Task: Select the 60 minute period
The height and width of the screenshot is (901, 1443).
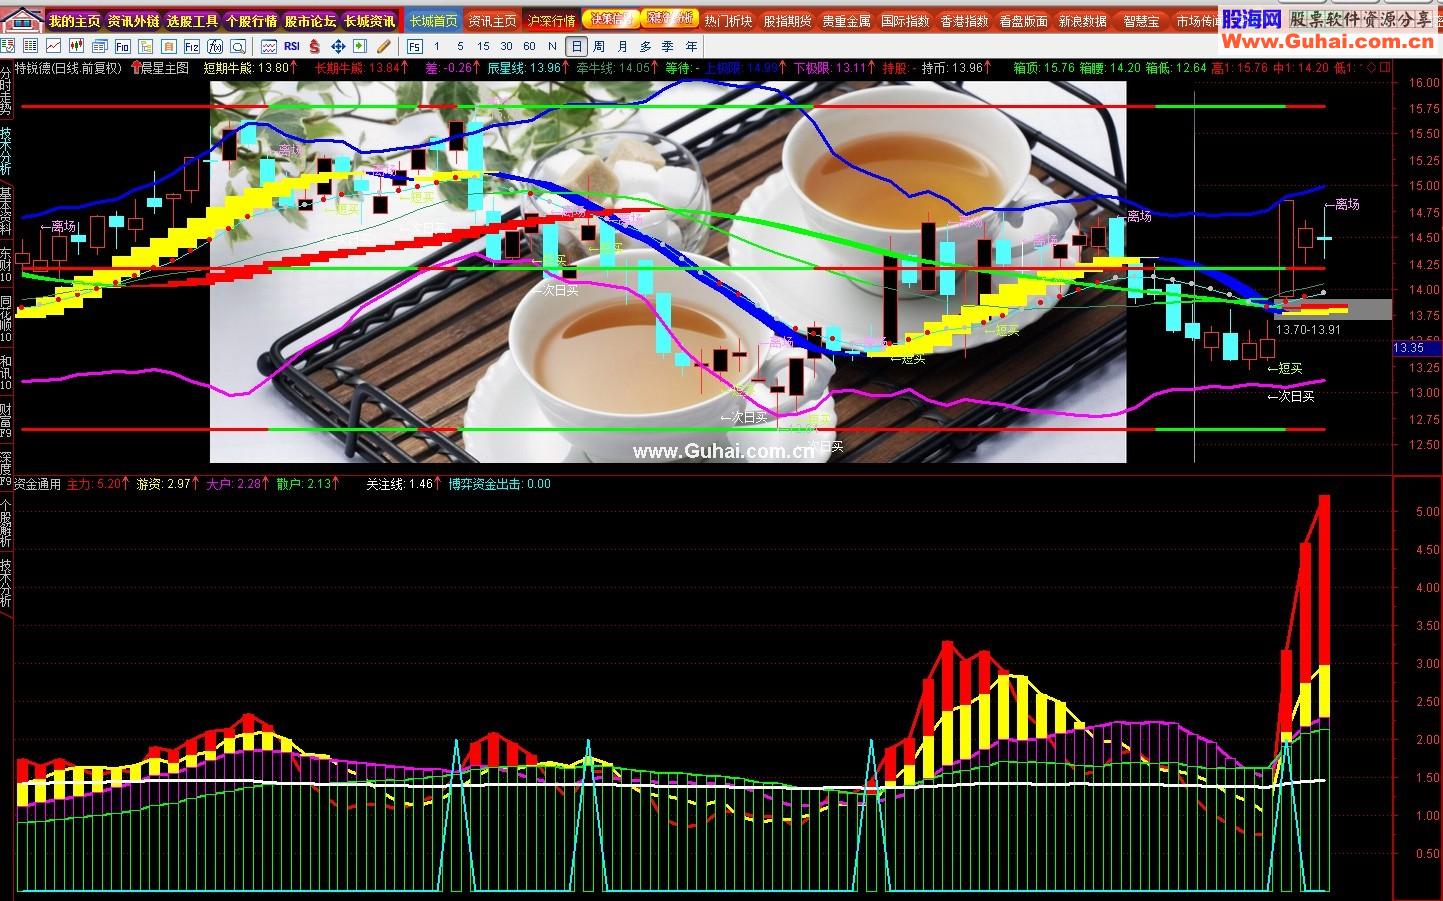Action: tap(530, 46)
